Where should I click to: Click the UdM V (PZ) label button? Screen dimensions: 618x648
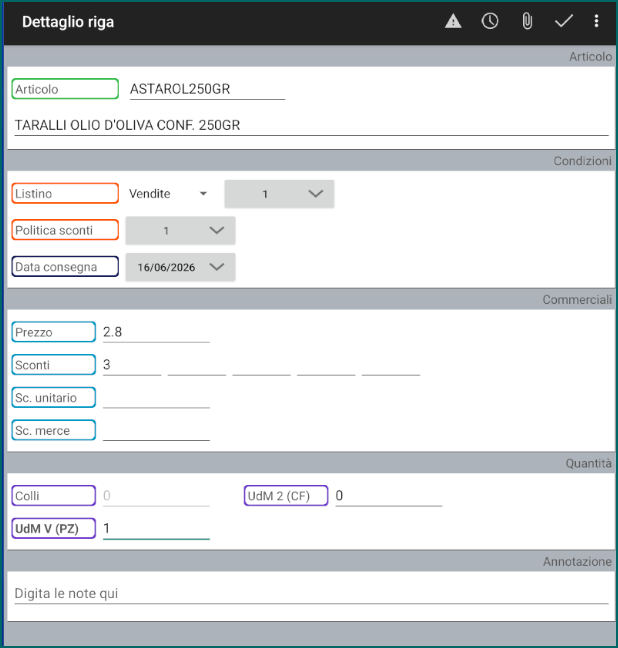(54, 528)
